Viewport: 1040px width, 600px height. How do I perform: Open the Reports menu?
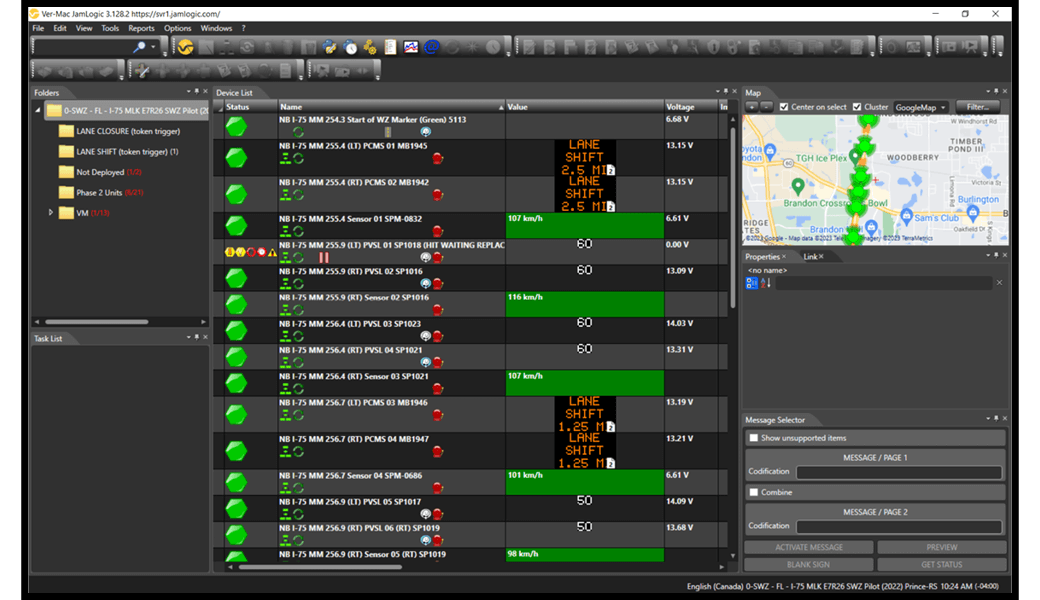pos(141,28)
